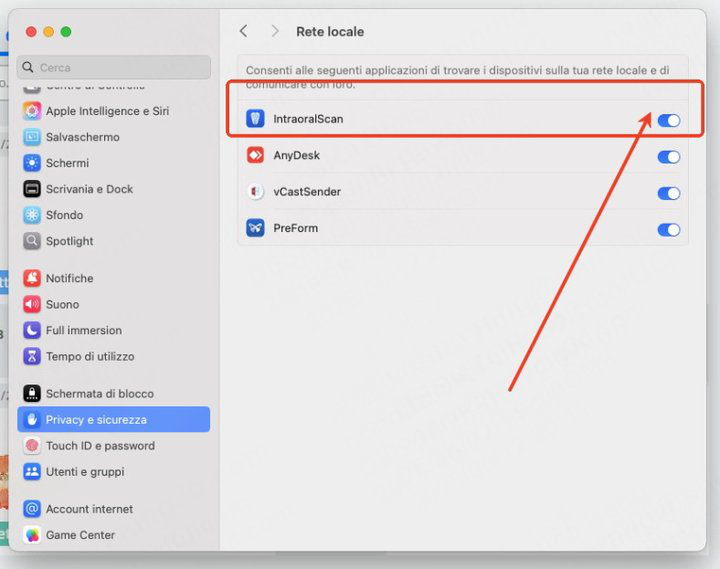Click the Spotlight magnifier icon
Image resolution: width=720 pixels, height=569 pixels.
point(32,241)
